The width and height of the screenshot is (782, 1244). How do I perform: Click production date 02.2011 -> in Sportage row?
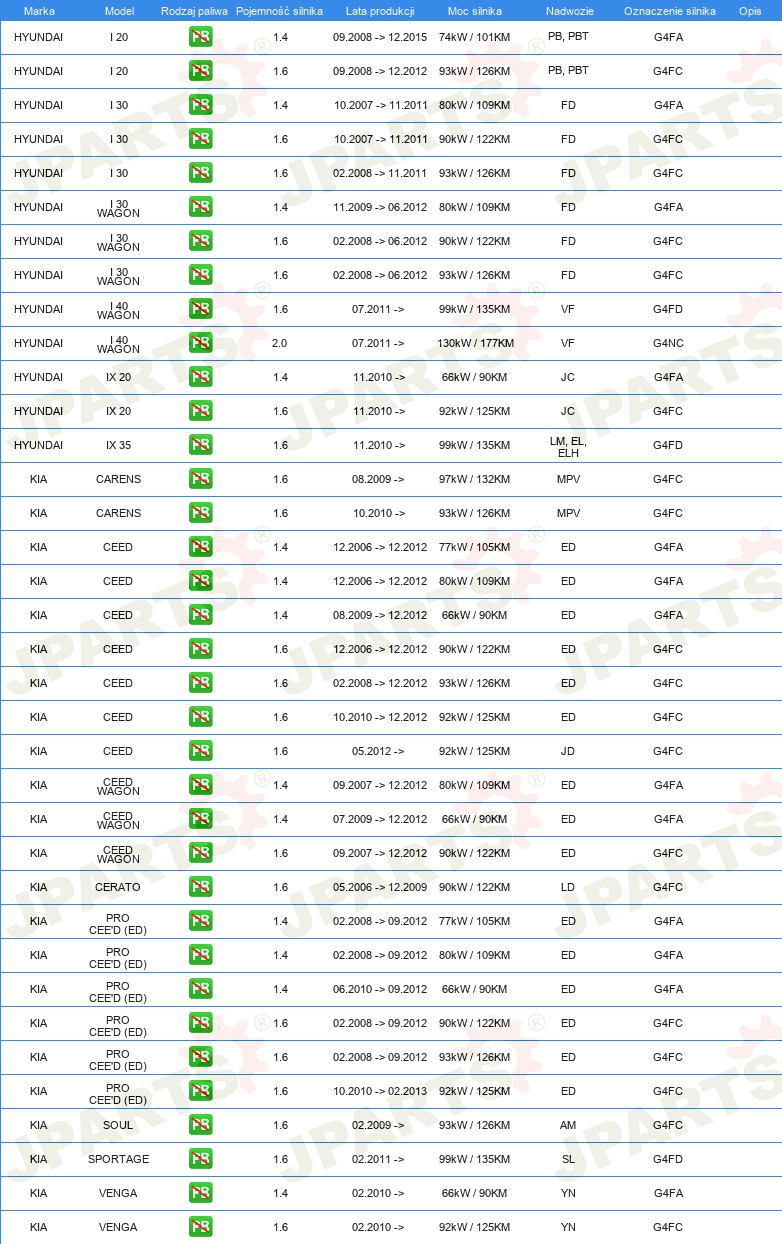378,1159
